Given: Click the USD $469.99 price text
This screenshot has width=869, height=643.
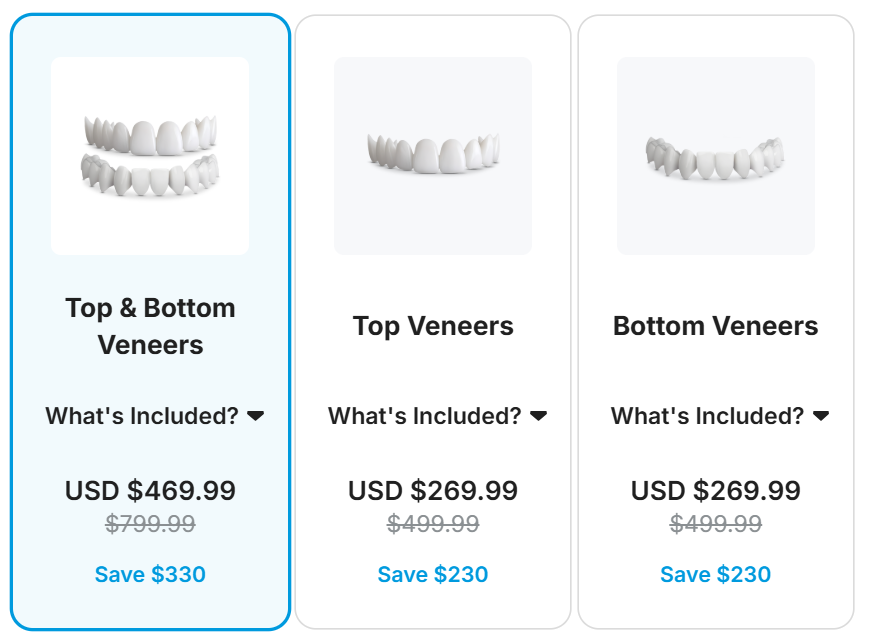Looking at the screenshot, I should (149, 491).
